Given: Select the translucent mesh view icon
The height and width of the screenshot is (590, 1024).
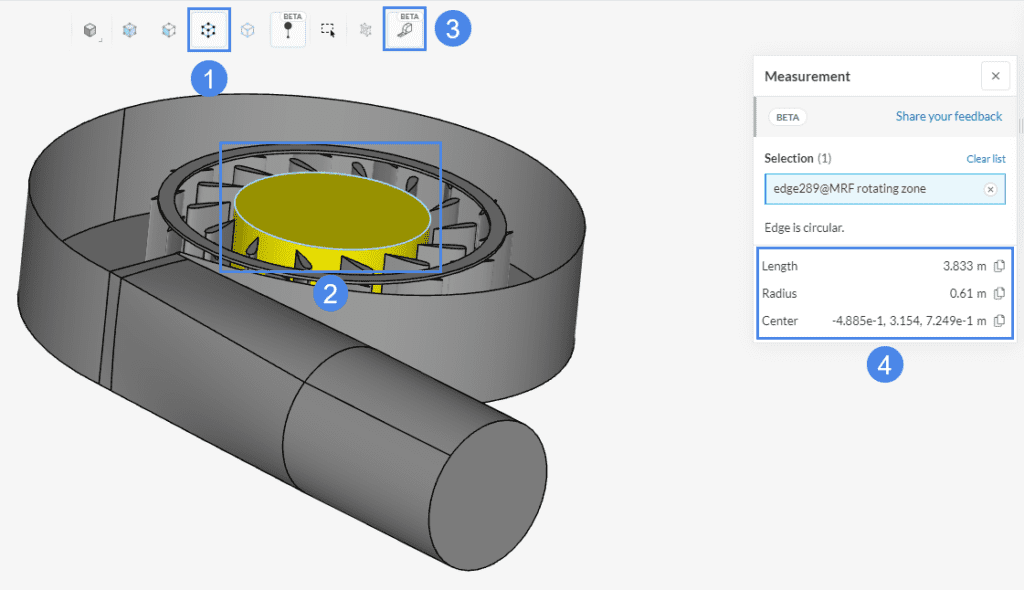Looking at the screenshot, I should point(128,29).
